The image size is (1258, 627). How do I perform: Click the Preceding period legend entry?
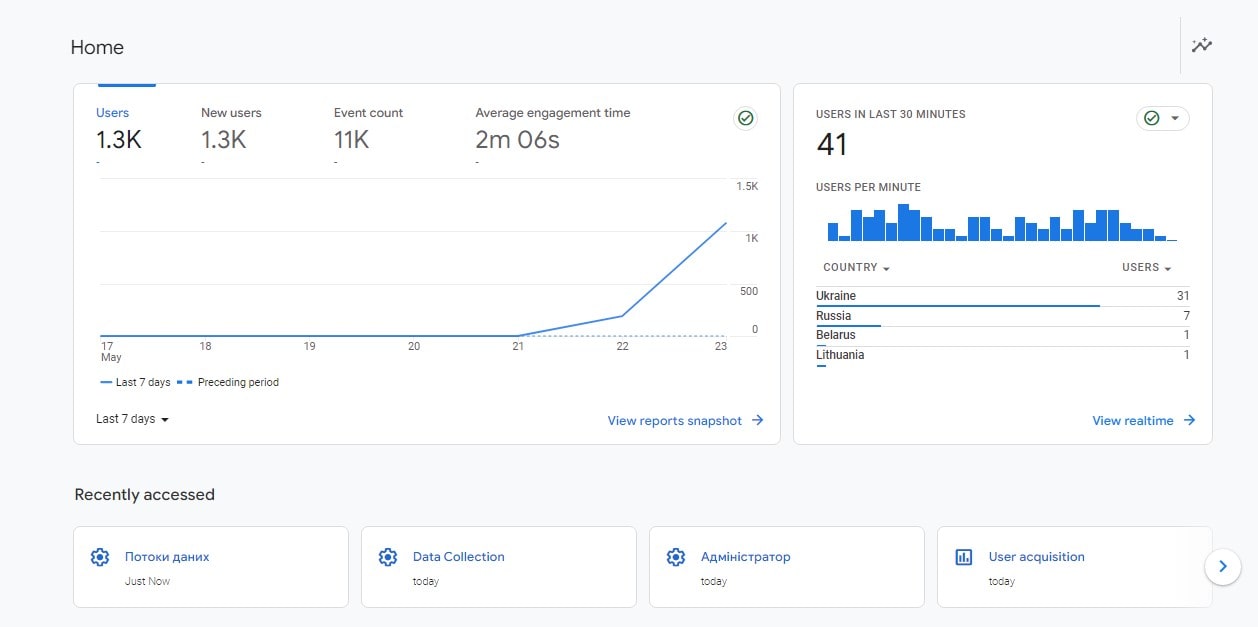(228, 382)
